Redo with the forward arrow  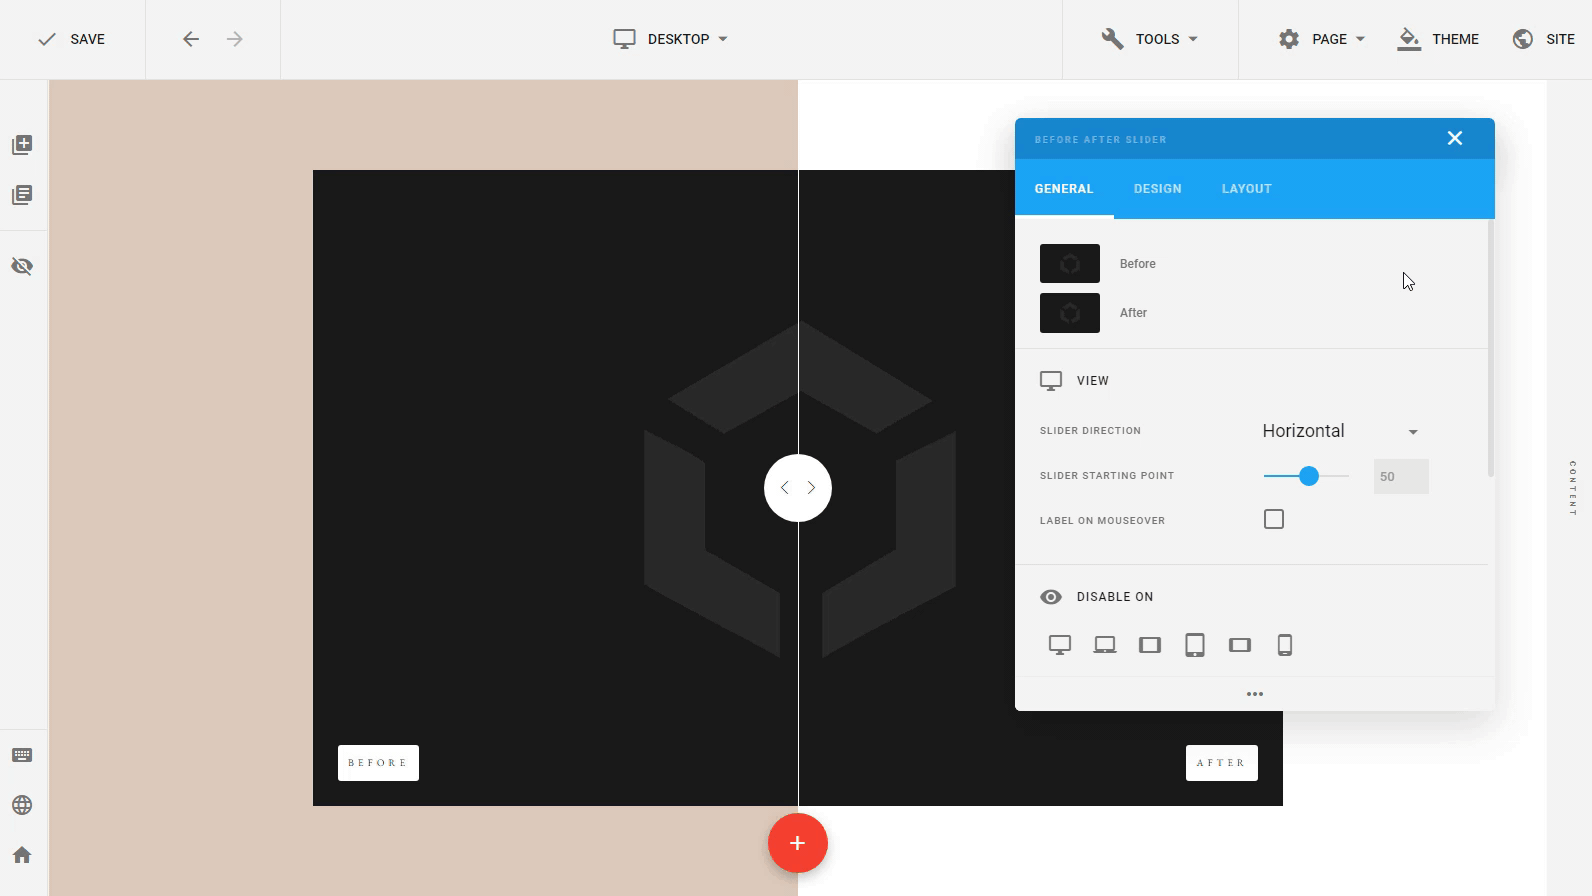[235, 39]
